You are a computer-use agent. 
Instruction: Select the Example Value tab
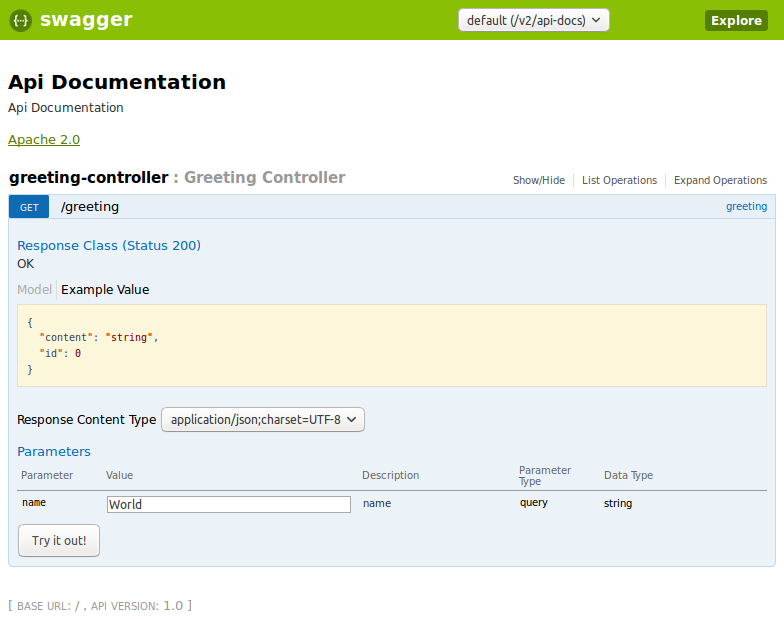(x=105, y=290)
